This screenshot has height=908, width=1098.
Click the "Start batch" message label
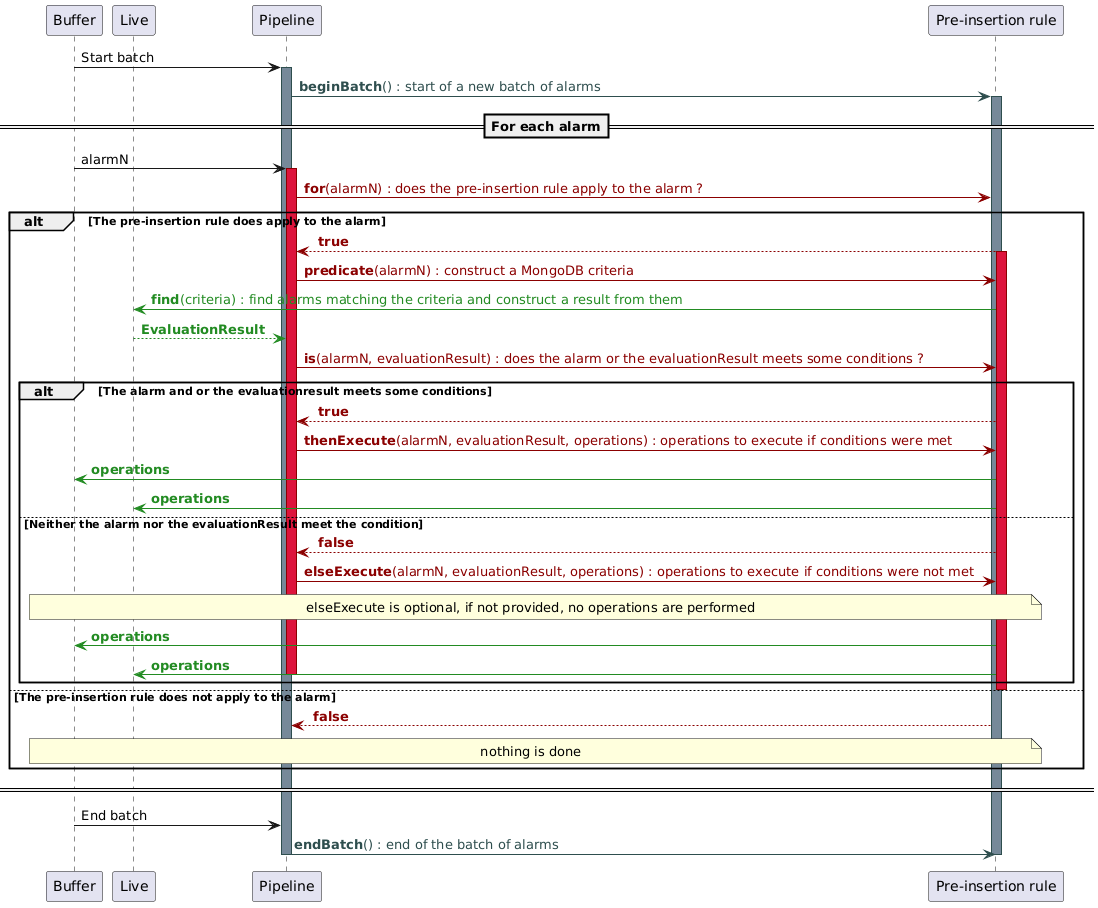tap(117, 57)
